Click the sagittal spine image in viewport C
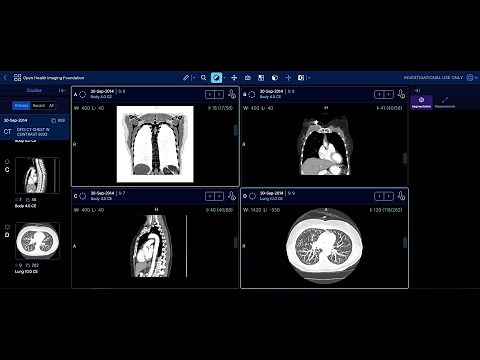Viewport: 480px width, 360px height. coord(153,246)
